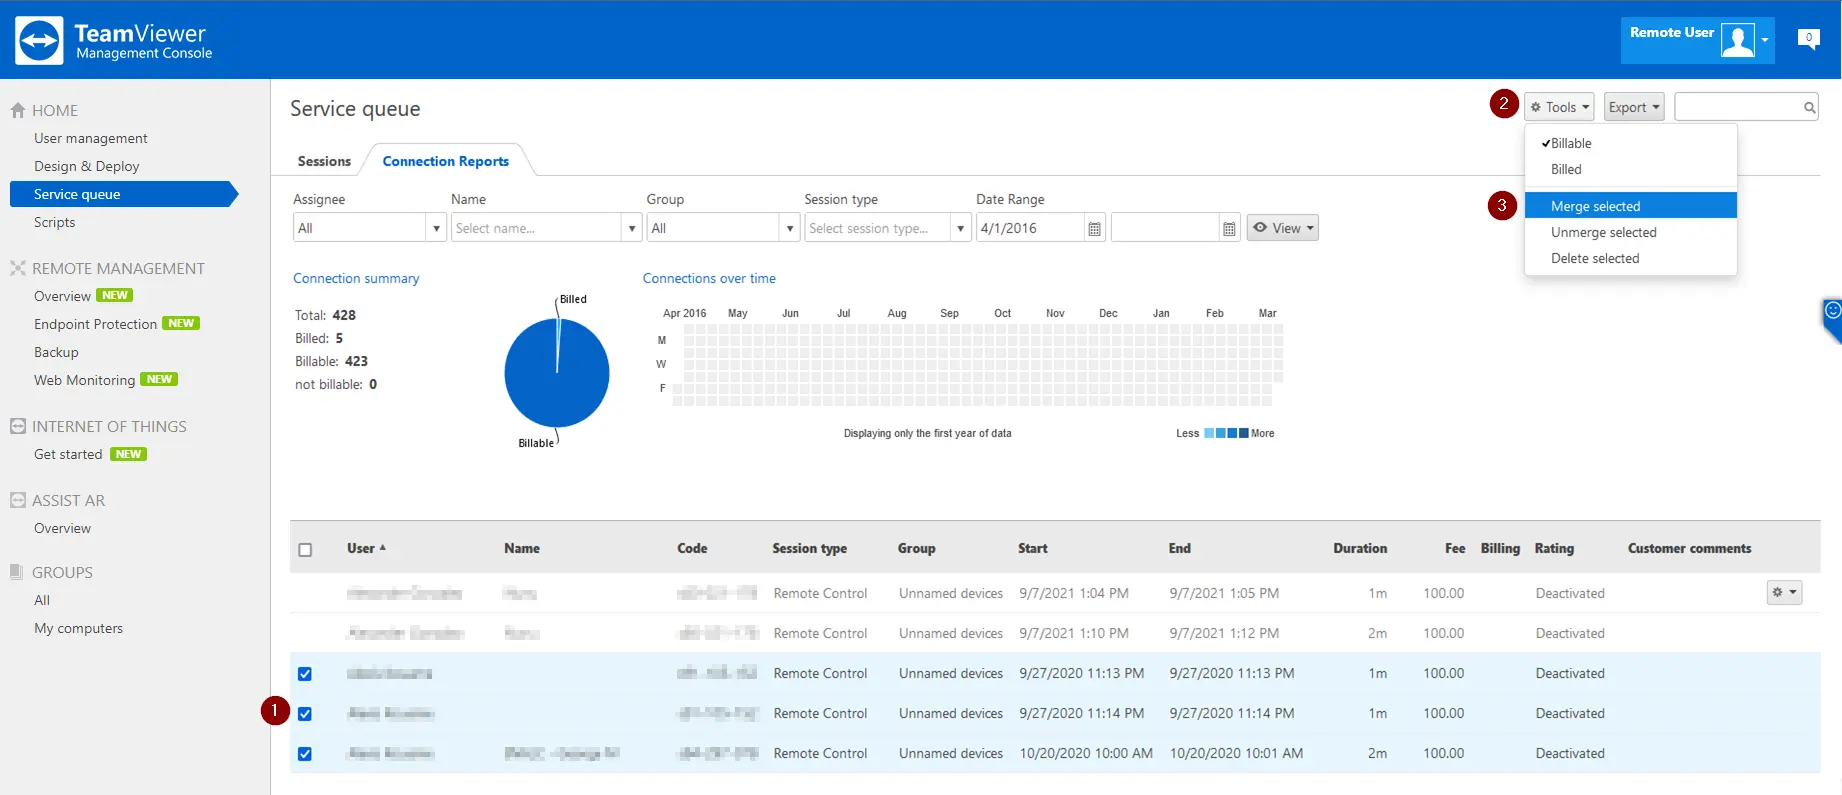Focus the search input field
Image resolution: width=1842 pixels, height=795 pixels.
coord(1738,107)
